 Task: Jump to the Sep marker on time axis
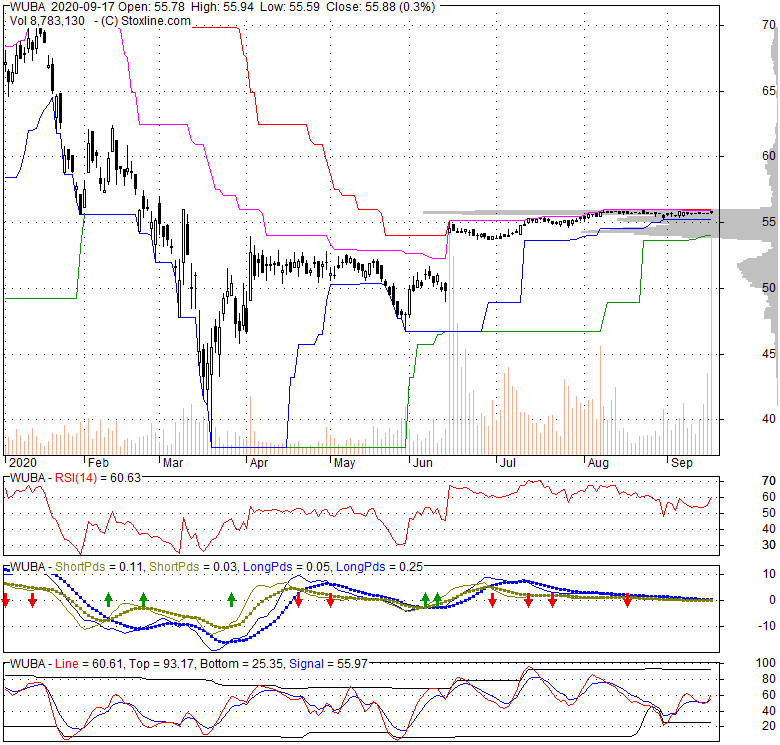tap(682, 463)
